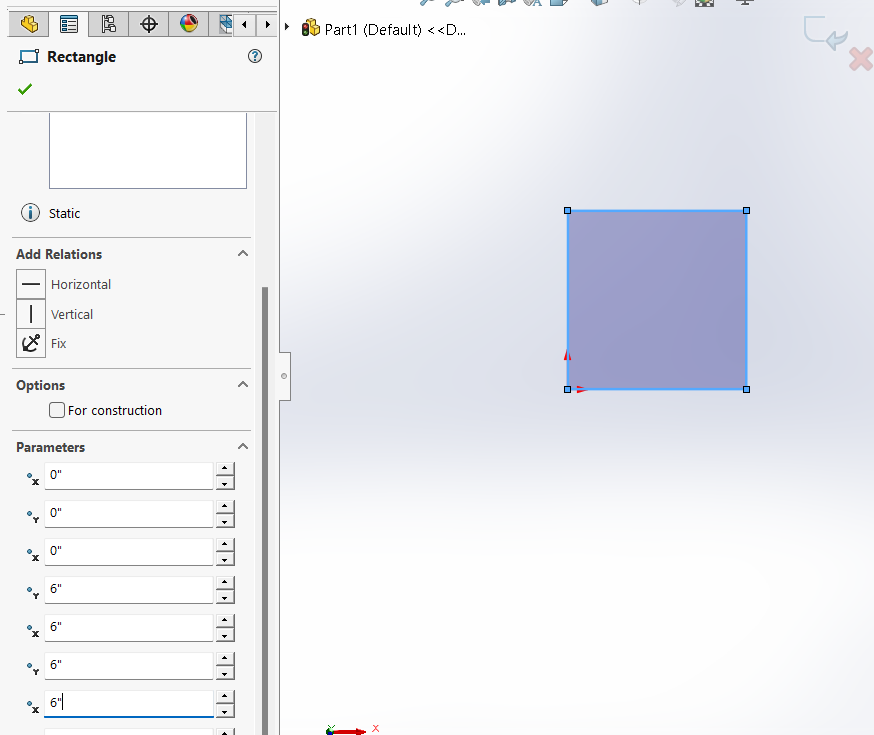Increase the first point X value
This screenshot has width=874, height=735.
pos(225,469)
